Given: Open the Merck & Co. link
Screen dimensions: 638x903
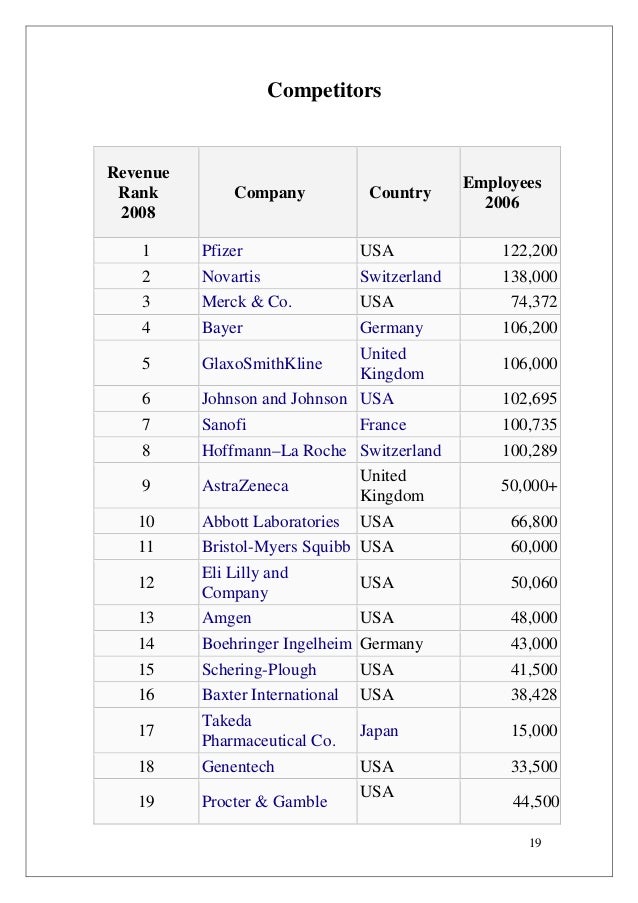Looking at the screenshot, I should pyautogui.click(x=247, y=301).
